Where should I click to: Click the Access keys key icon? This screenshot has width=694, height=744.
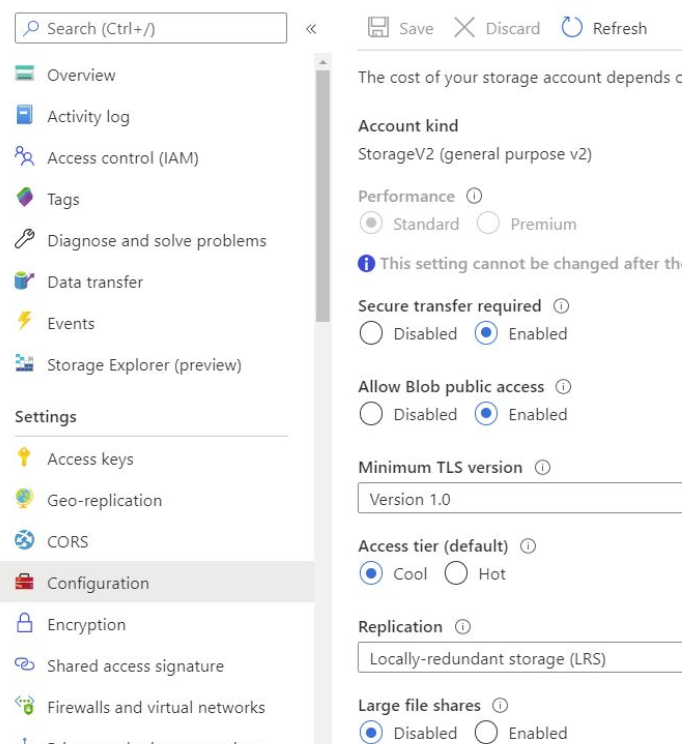[x=24, y=457]
